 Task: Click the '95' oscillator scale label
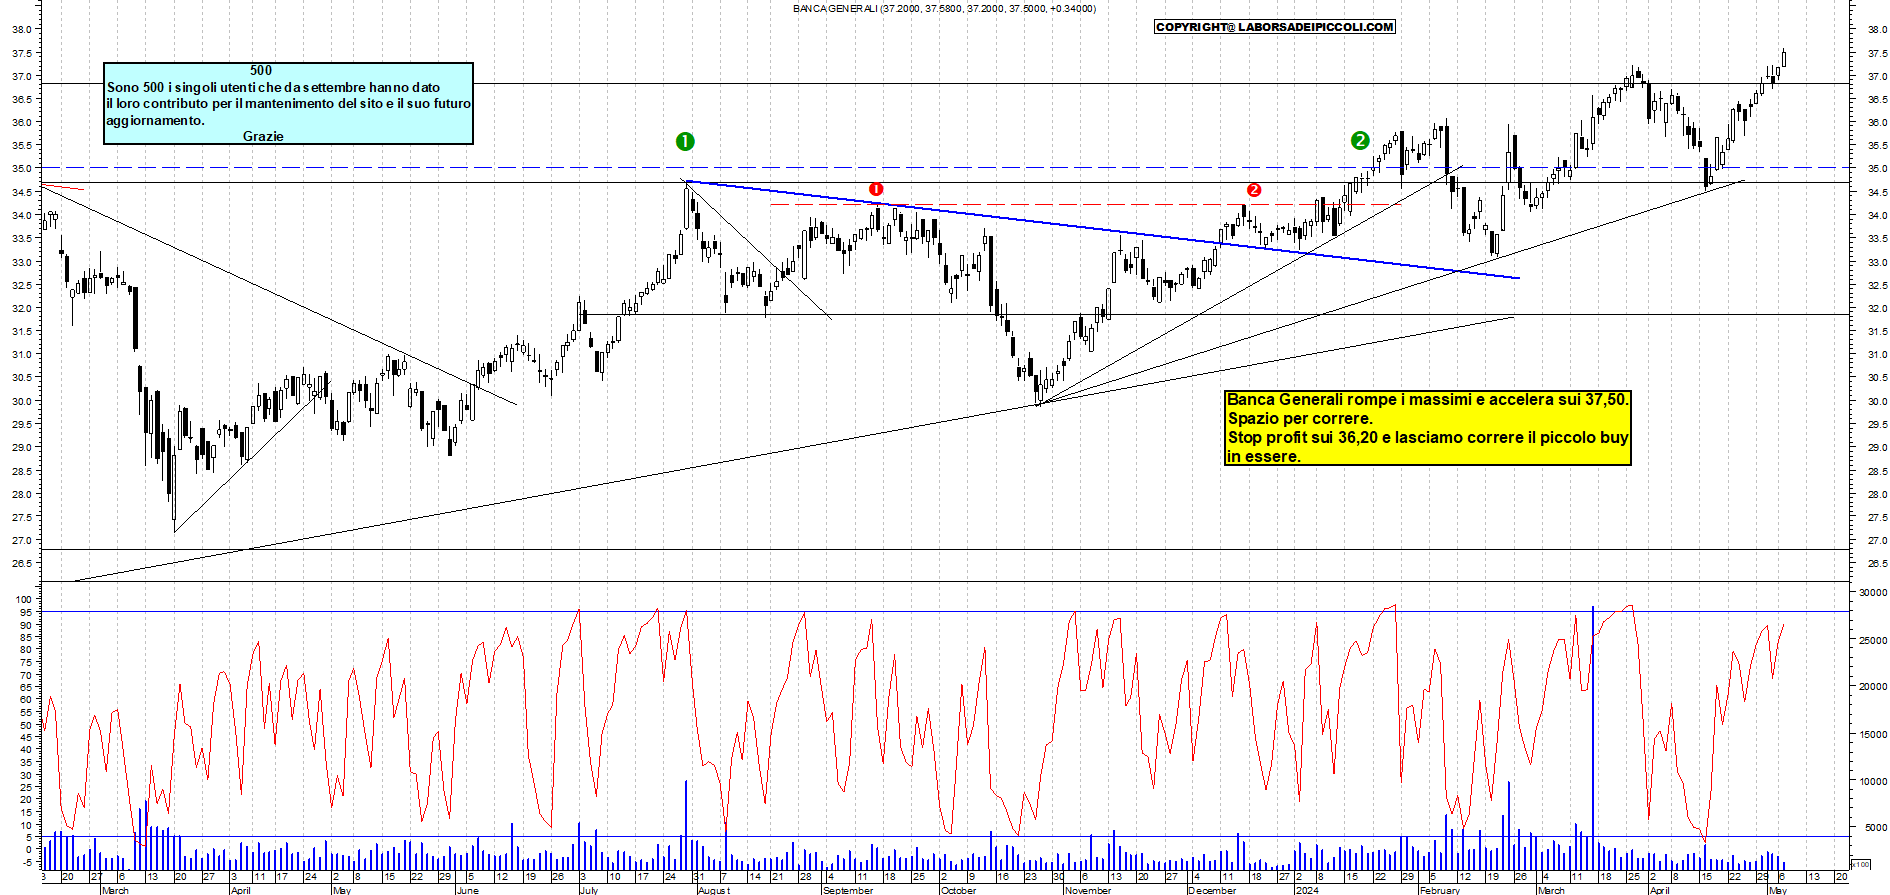26,613
